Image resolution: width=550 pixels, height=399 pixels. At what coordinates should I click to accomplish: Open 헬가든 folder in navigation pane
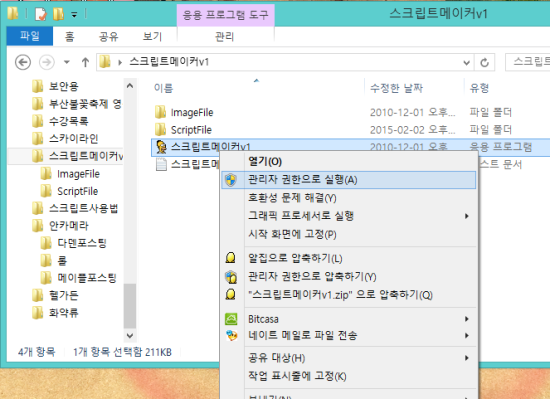coord(63,295)
